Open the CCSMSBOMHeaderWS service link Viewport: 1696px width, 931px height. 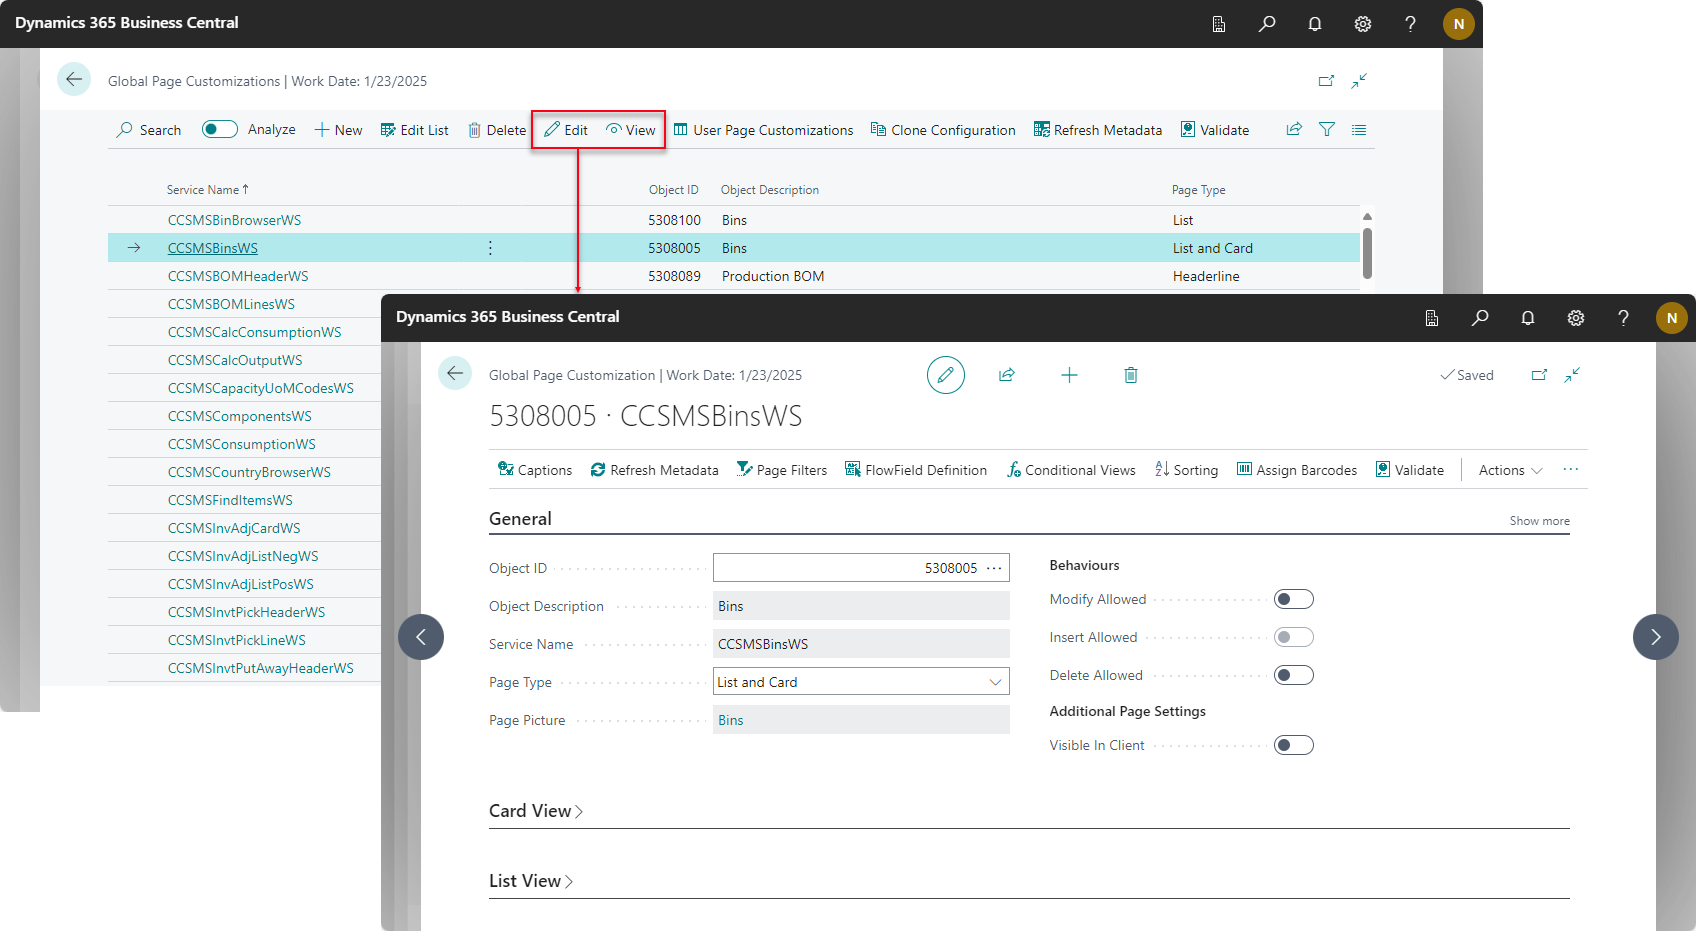tap(238, 276)
